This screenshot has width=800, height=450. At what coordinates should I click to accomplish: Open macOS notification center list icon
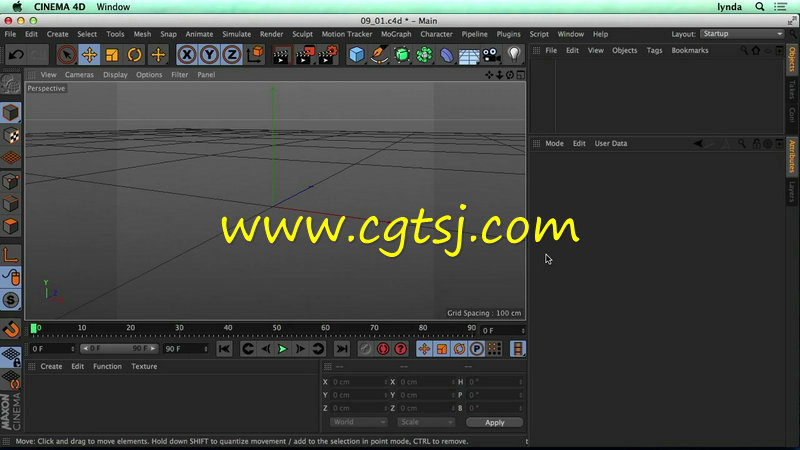coord(780,7)
